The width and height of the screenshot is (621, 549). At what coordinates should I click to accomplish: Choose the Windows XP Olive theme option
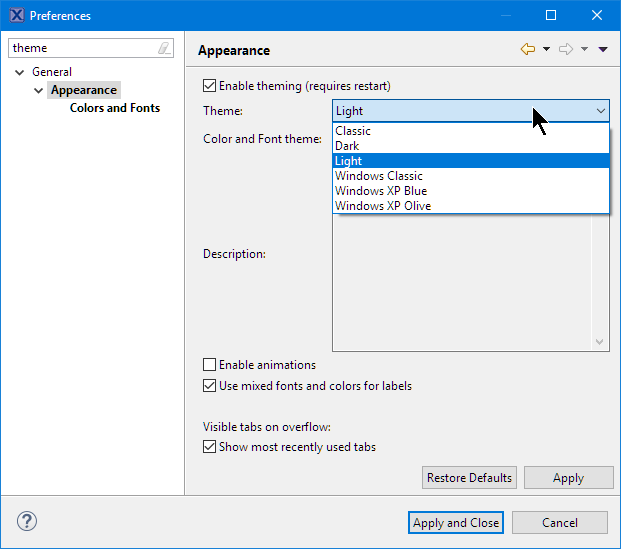(x=383, y=206)
